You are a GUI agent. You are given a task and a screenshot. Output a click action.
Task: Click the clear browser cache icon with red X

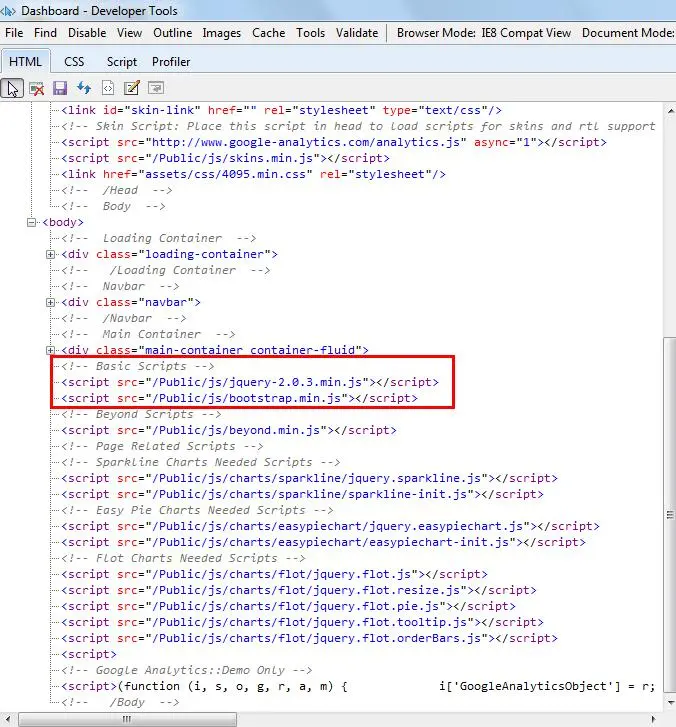tap(37, 88)
